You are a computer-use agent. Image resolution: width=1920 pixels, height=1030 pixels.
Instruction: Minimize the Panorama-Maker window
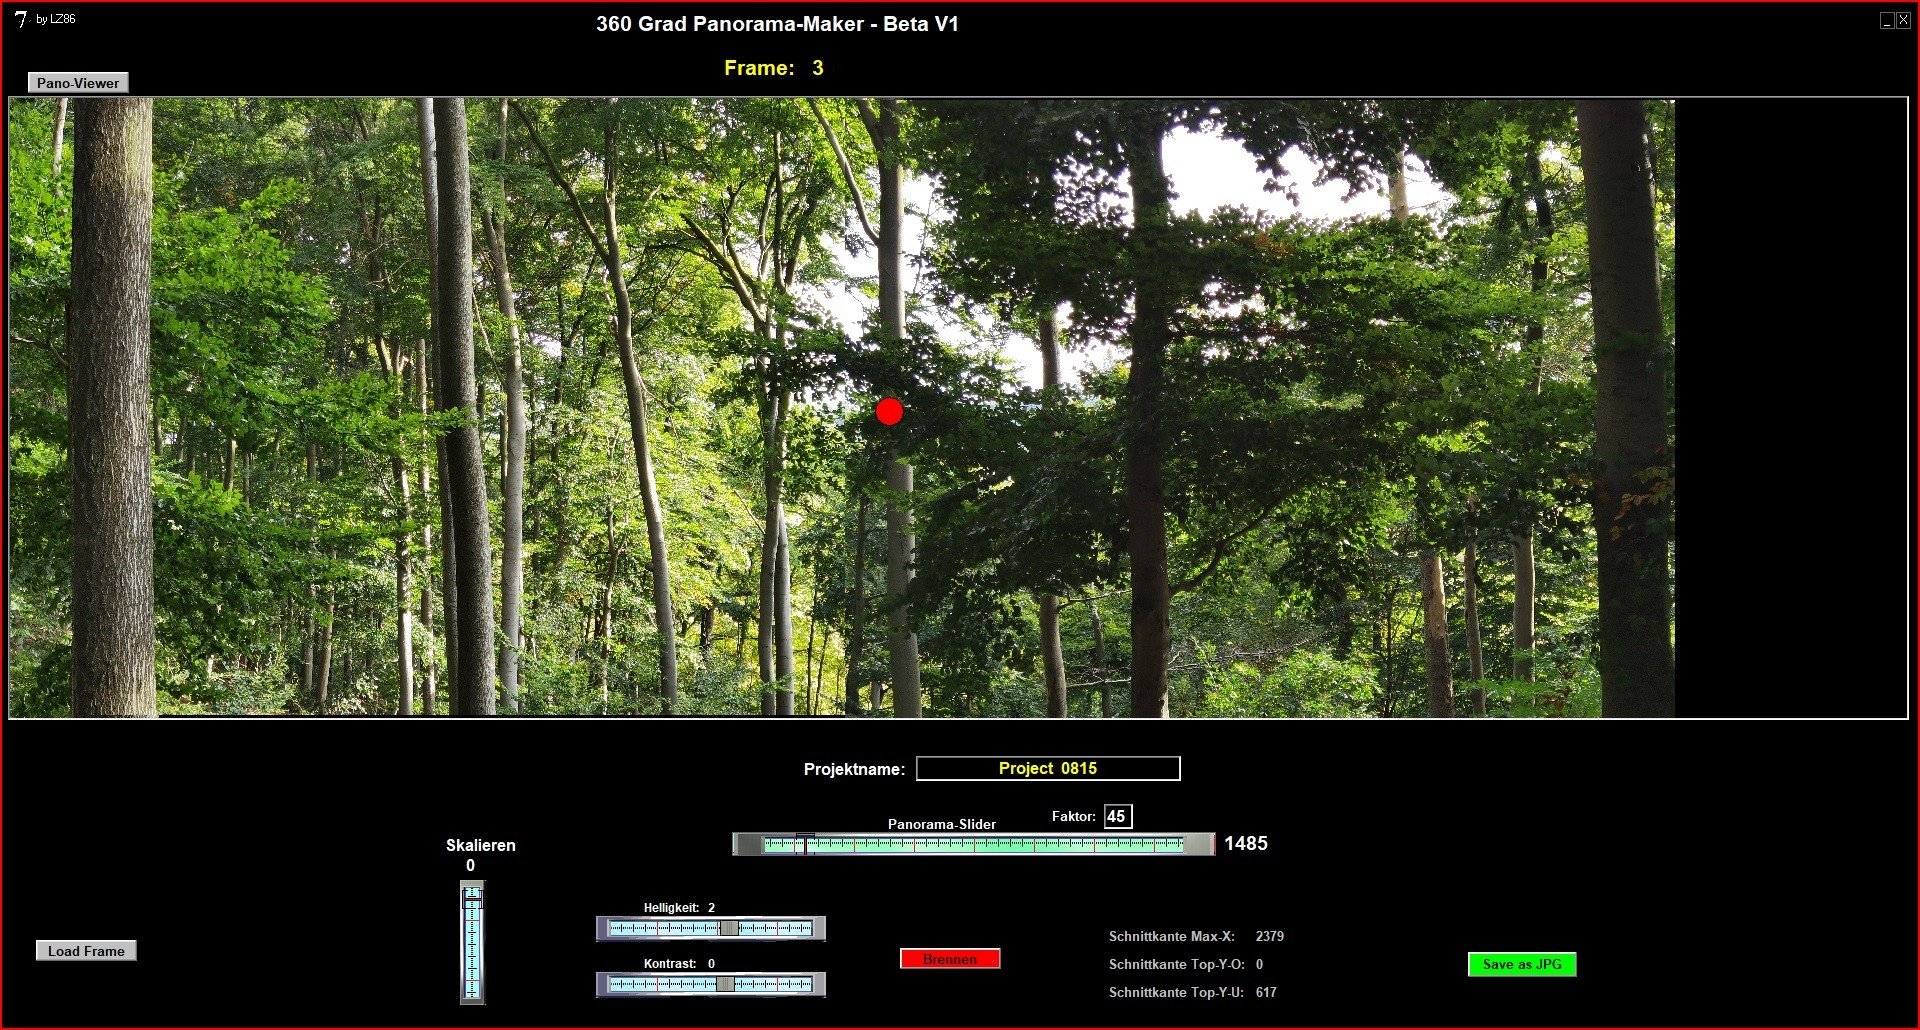pyautogui.click(x=1886, y=20)
